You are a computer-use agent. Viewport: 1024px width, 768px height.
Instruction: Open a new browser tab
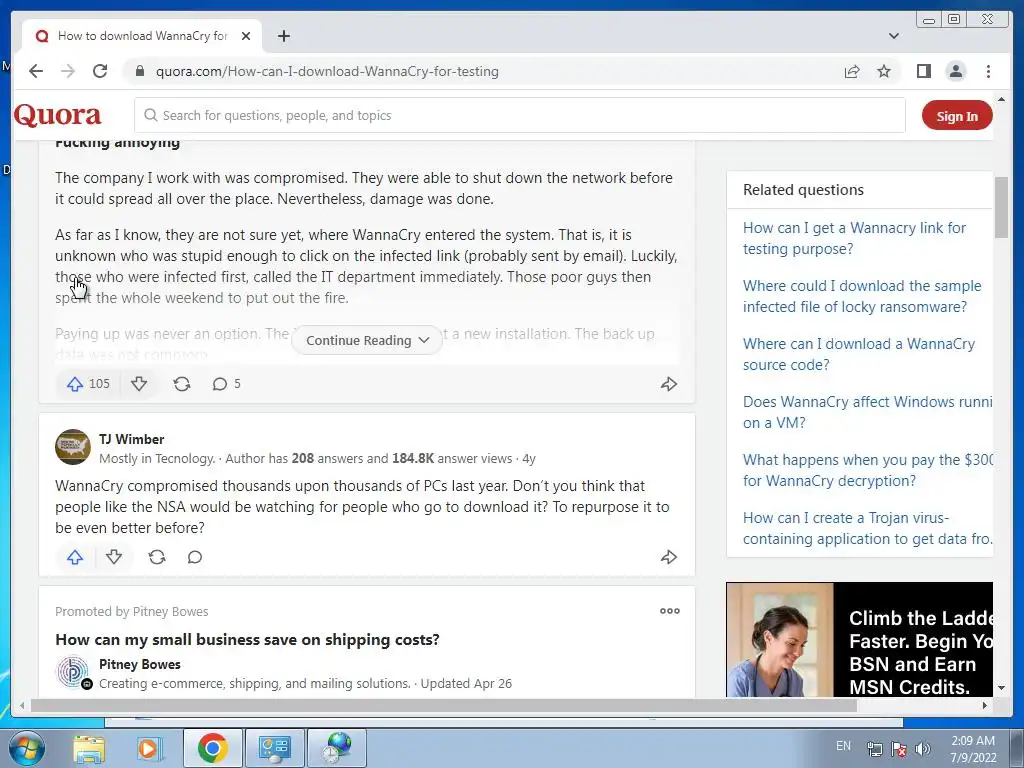(x=283, y=36)
